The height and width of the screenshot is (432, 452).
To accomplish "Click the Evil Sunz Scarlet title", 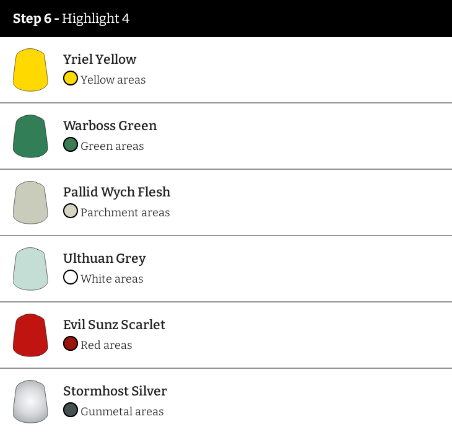I will 114,325.
